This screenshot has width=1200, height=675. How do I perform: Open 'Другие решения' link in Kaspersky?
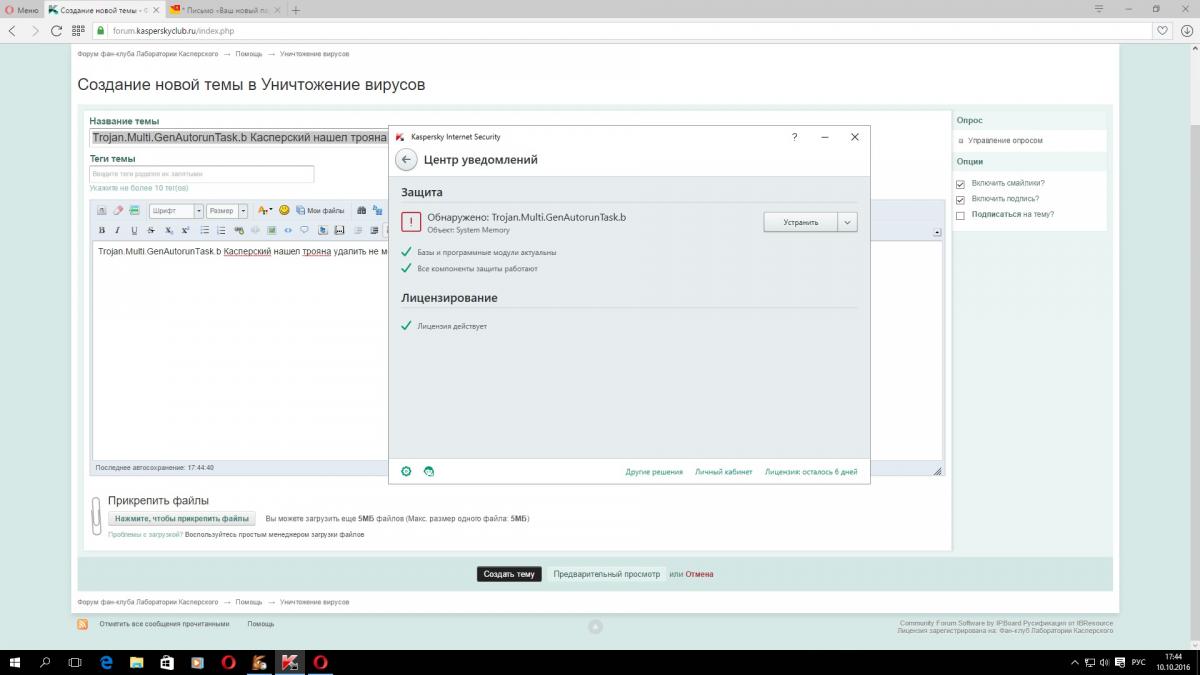coord(654,472)
